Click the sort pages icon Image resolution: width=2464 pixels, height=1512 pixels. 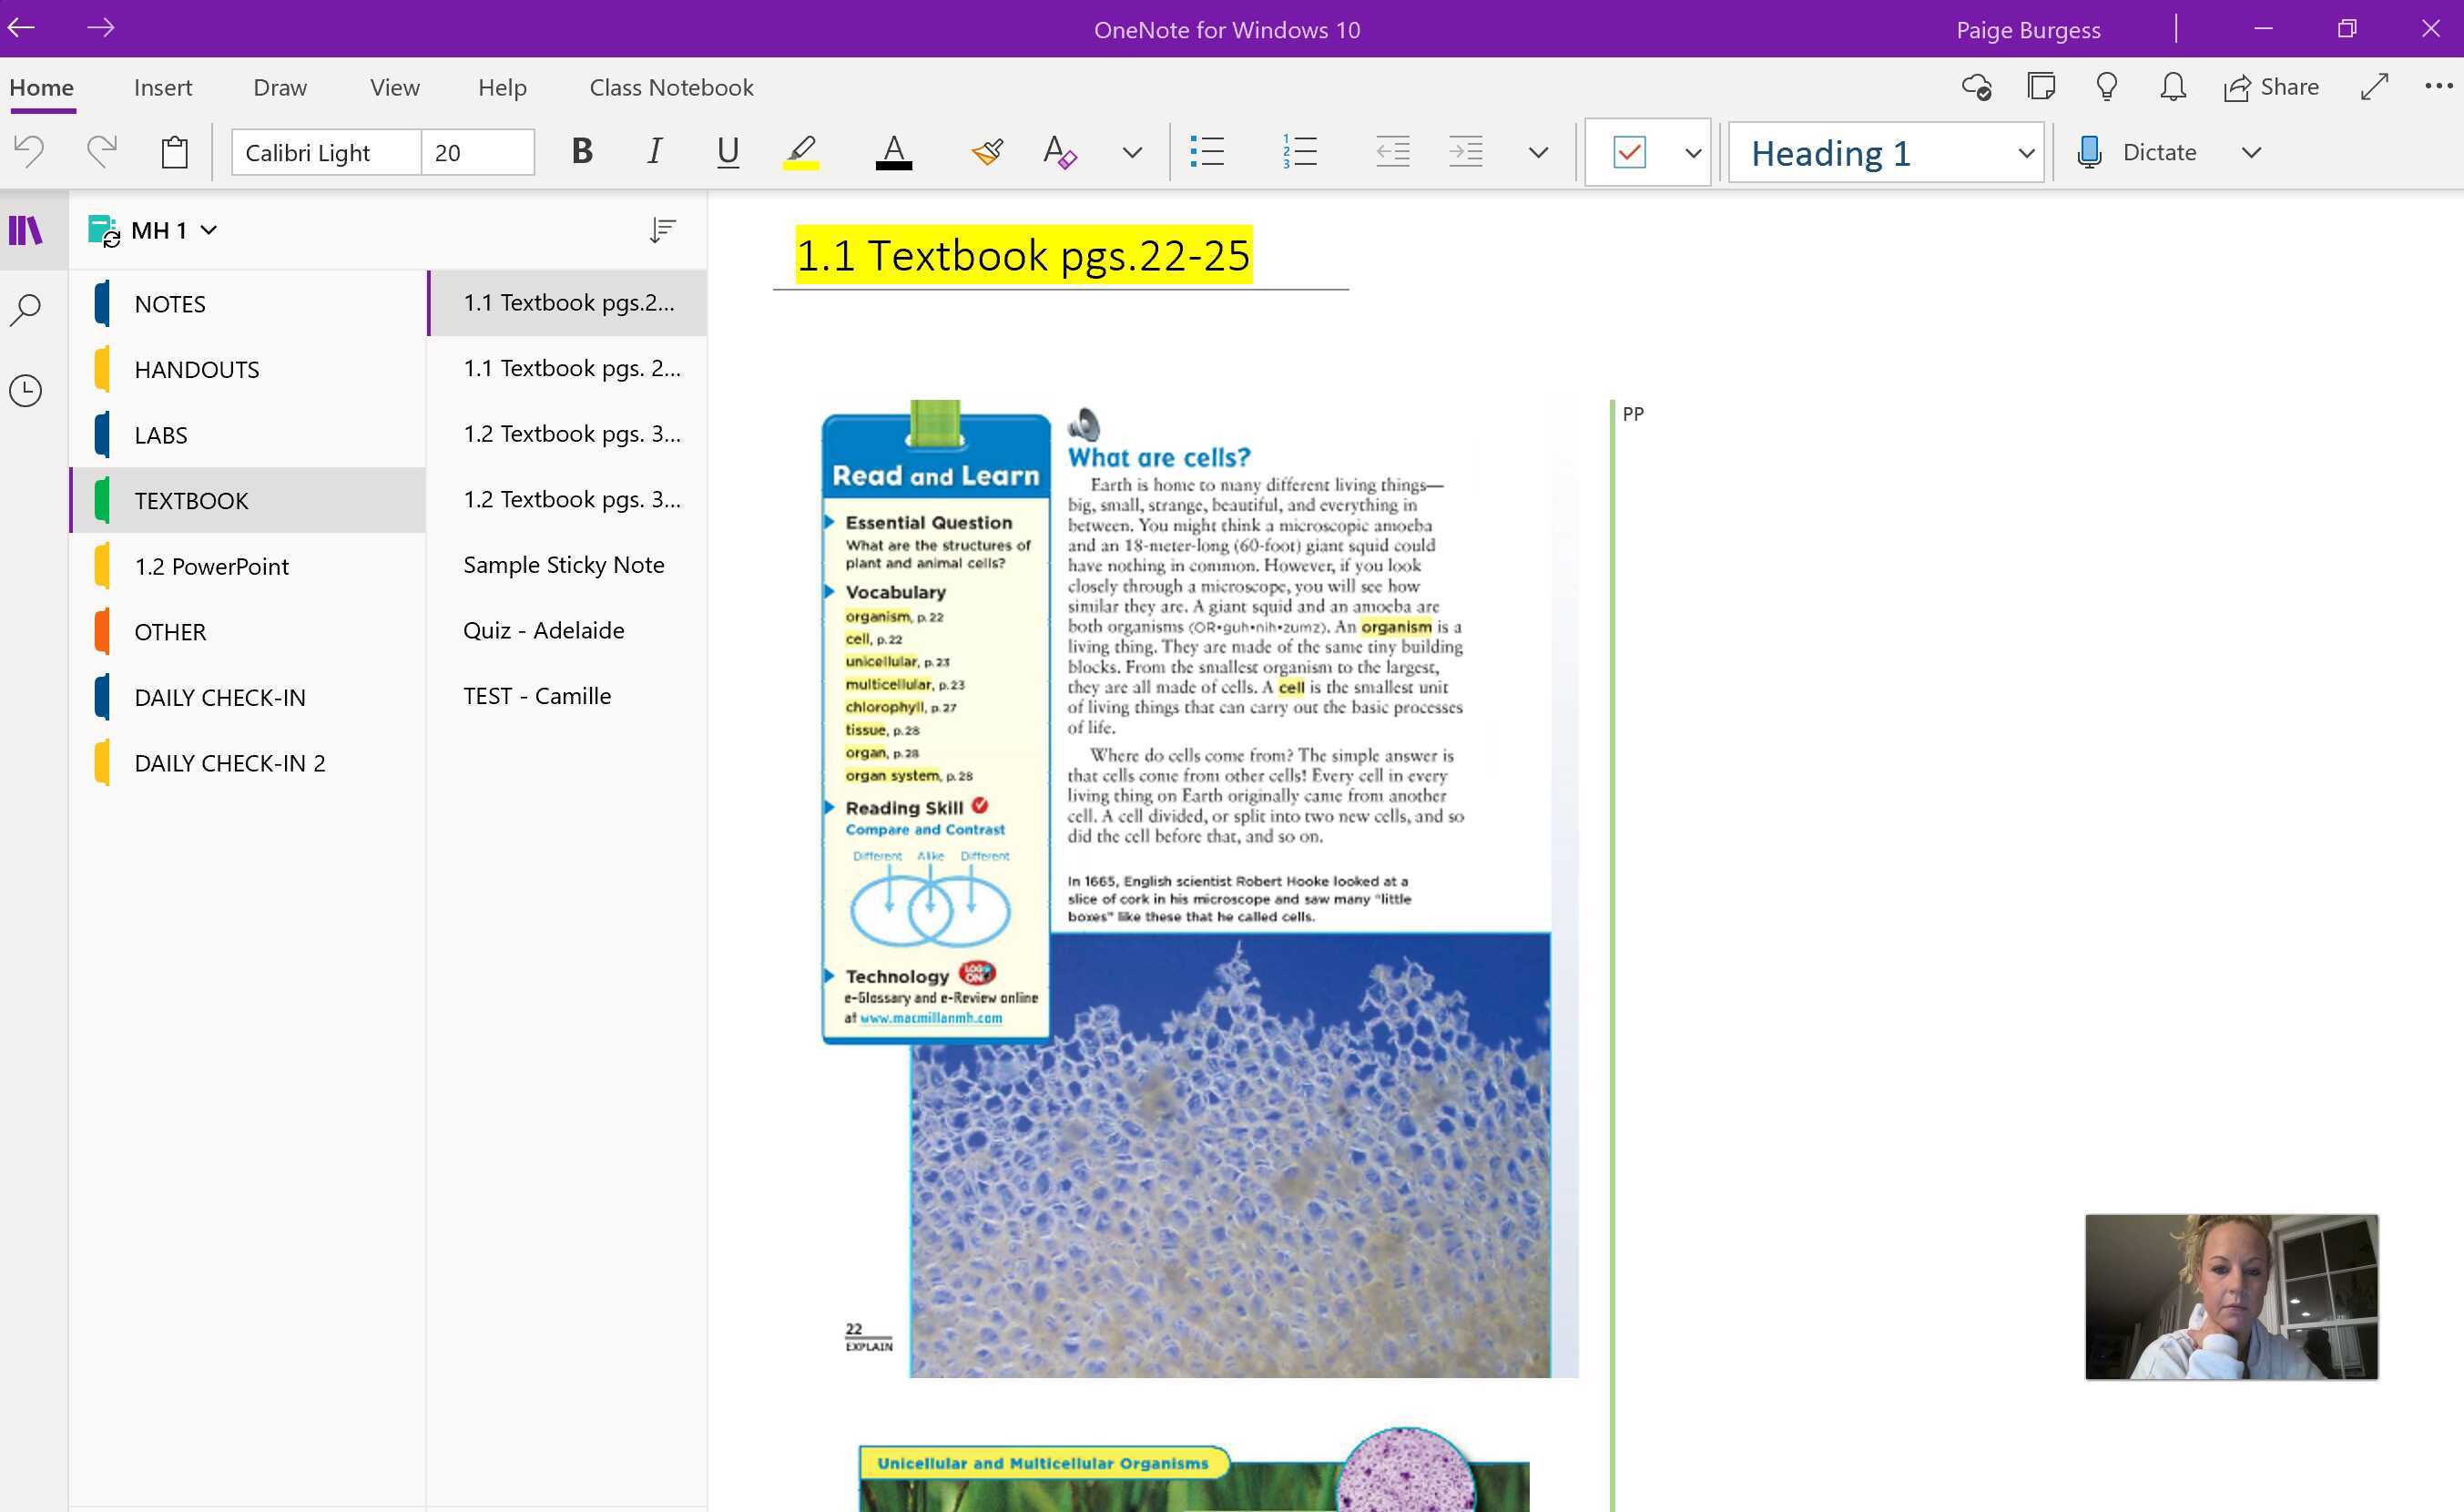coord(662,231)
